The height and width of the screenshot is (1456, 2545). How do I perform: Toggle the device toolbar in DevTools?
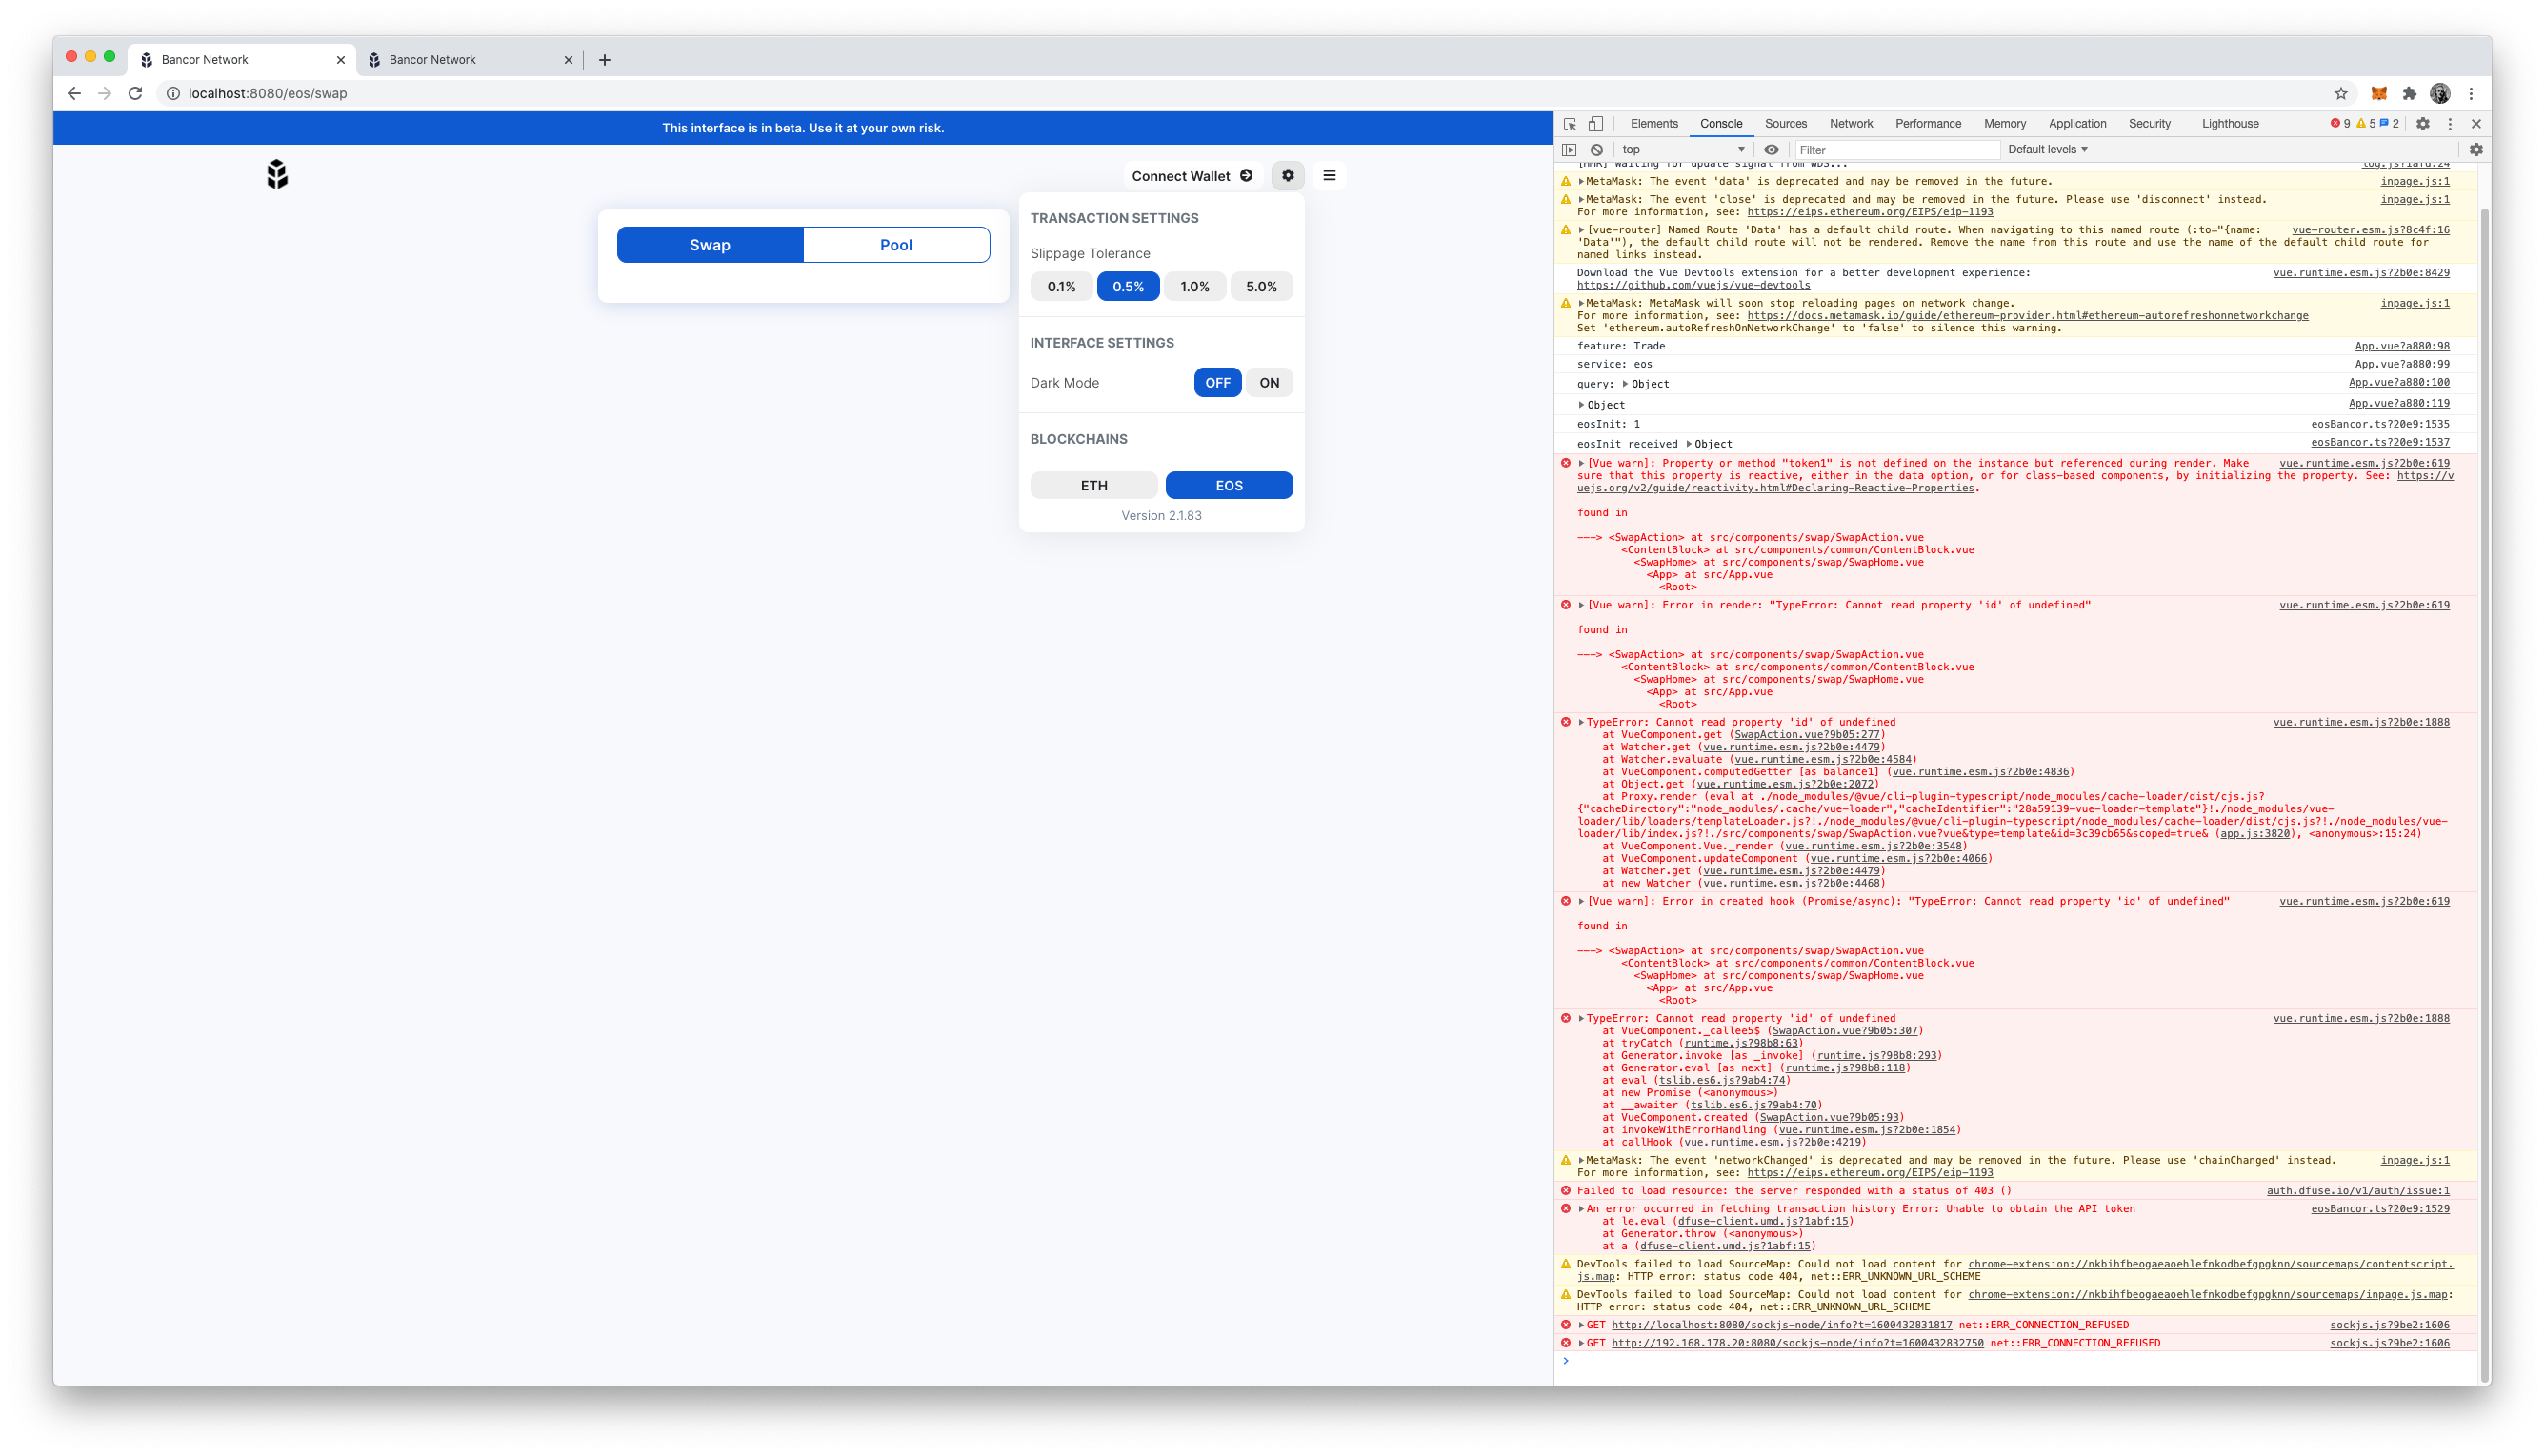pyautogui.click(x=1596, y=124)
